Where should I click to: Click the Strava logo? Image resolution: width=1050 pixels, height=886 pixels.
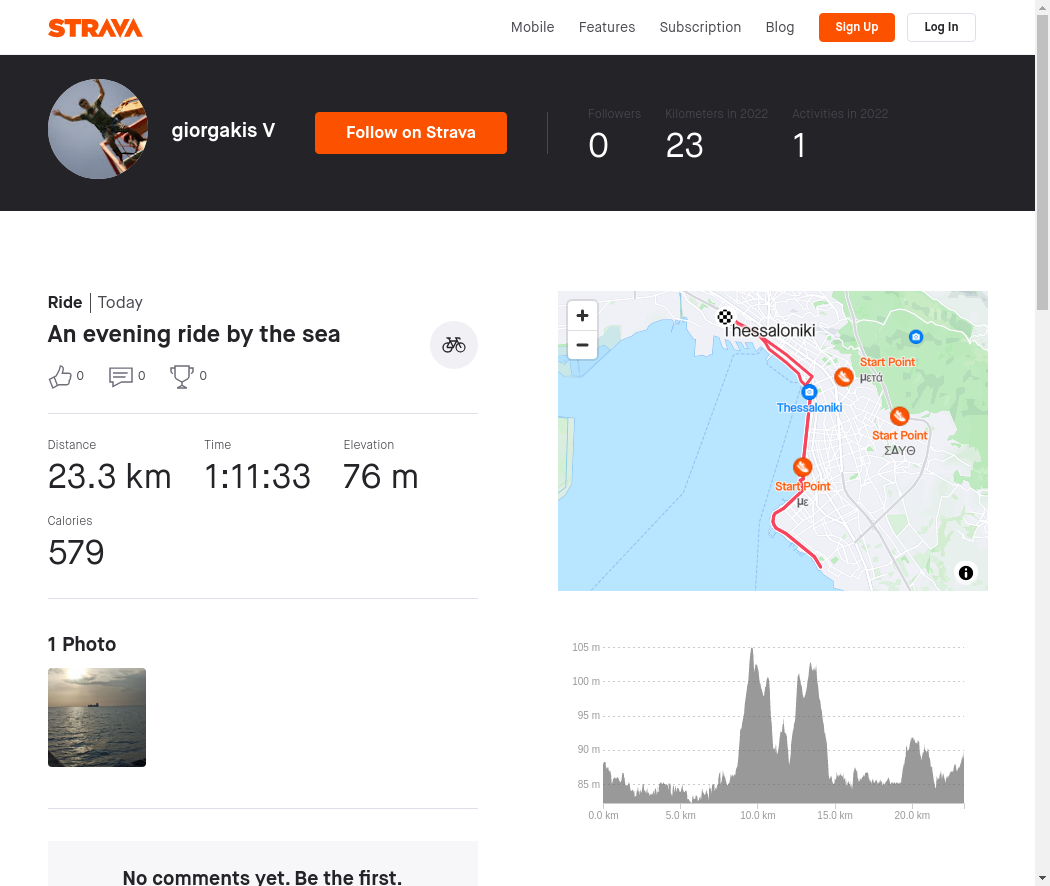[95, 28]
